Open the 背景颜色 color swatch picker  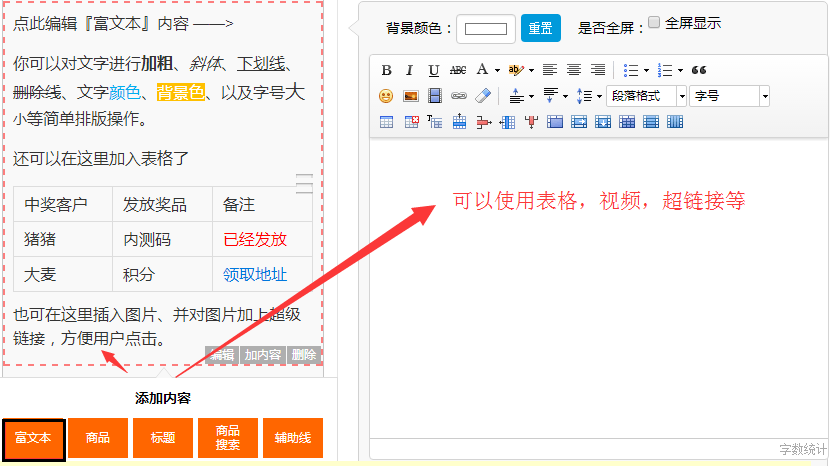[485, 29]
